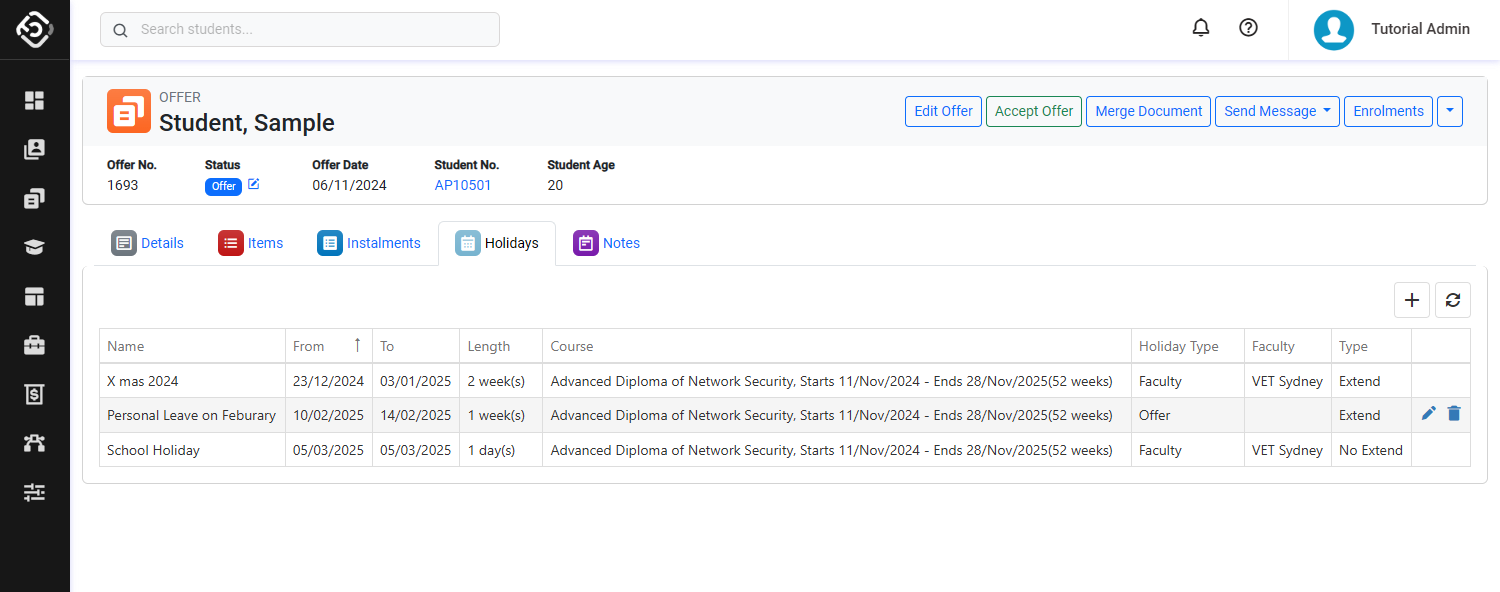The width and height of the screenshot is (1500, 592).
Task: Switch to the Instalments tab
Action: pyautogui.click(x=369, y=243)
